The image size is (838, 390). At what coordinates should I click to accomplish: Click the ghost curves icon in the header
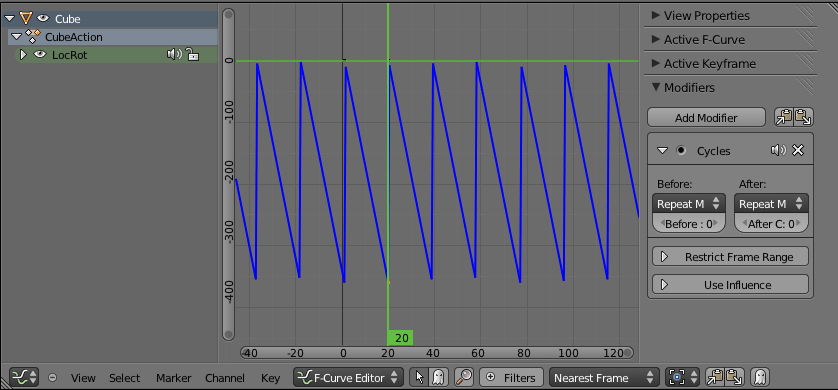(759, 377)
